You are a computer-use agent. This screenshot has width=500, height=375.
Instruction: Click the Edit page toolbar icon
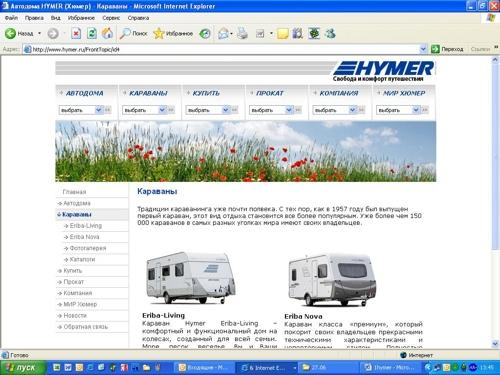[x=260, y=33]
